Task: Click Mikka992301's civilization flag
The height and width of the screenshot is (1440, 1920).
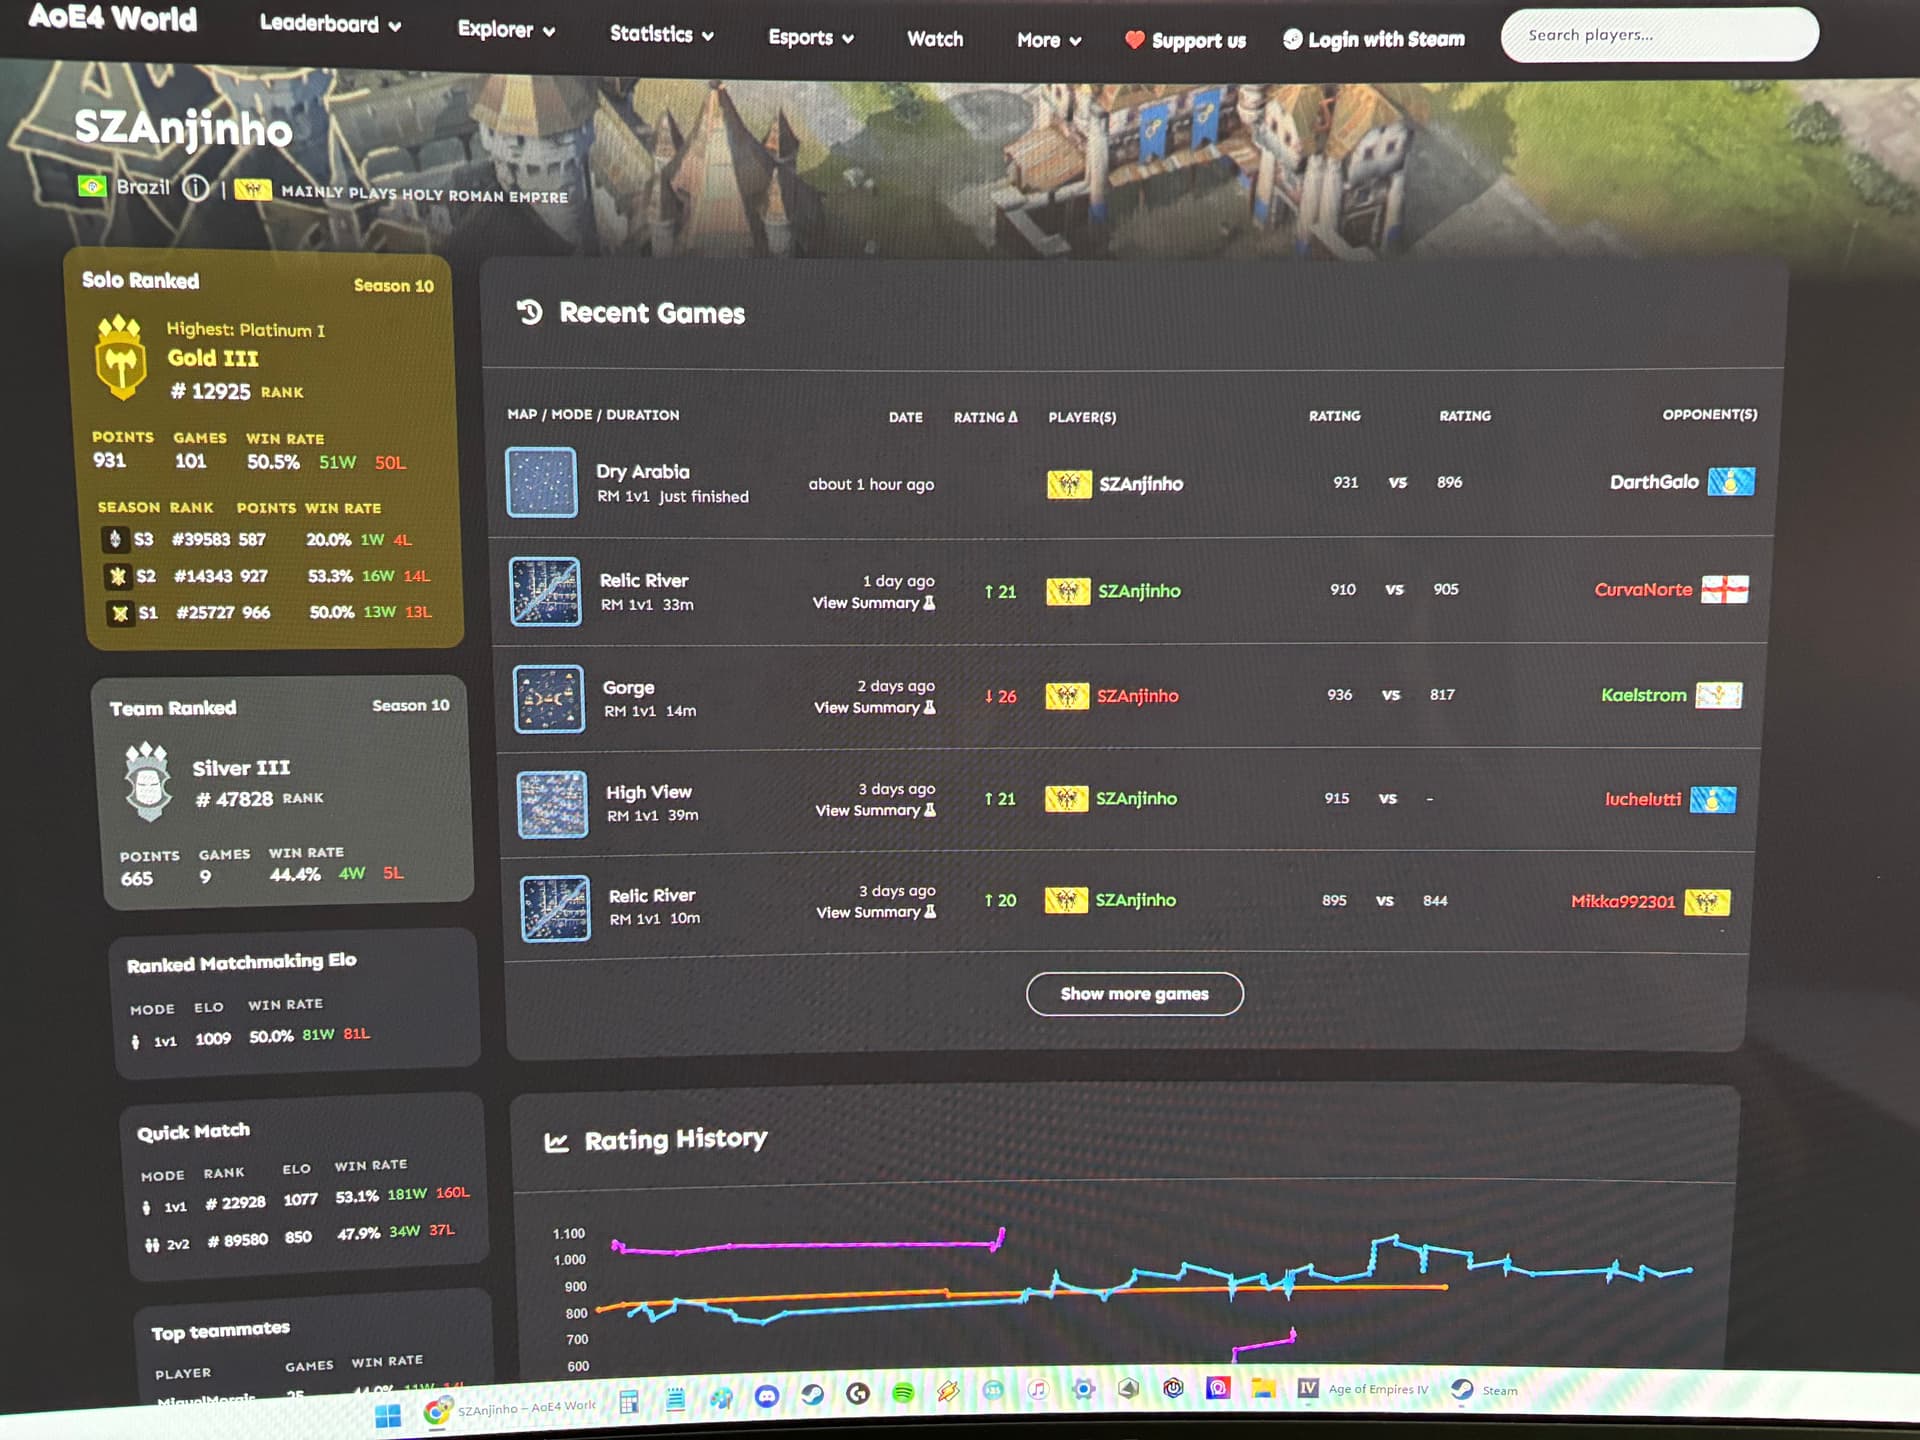Action: [1707, 902]
